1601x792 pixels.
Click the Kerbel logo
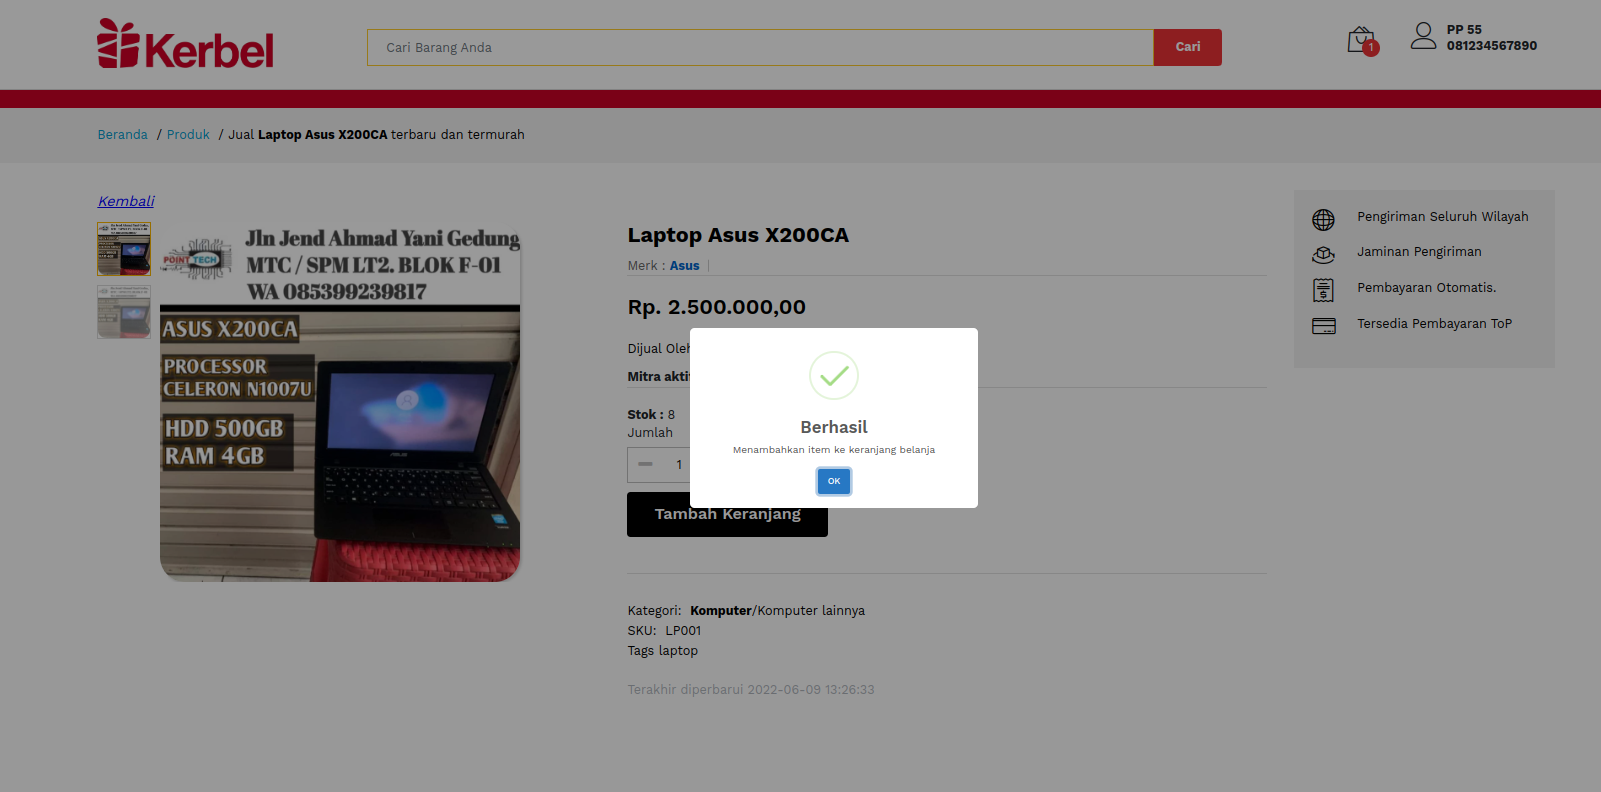tap(185, 45)
